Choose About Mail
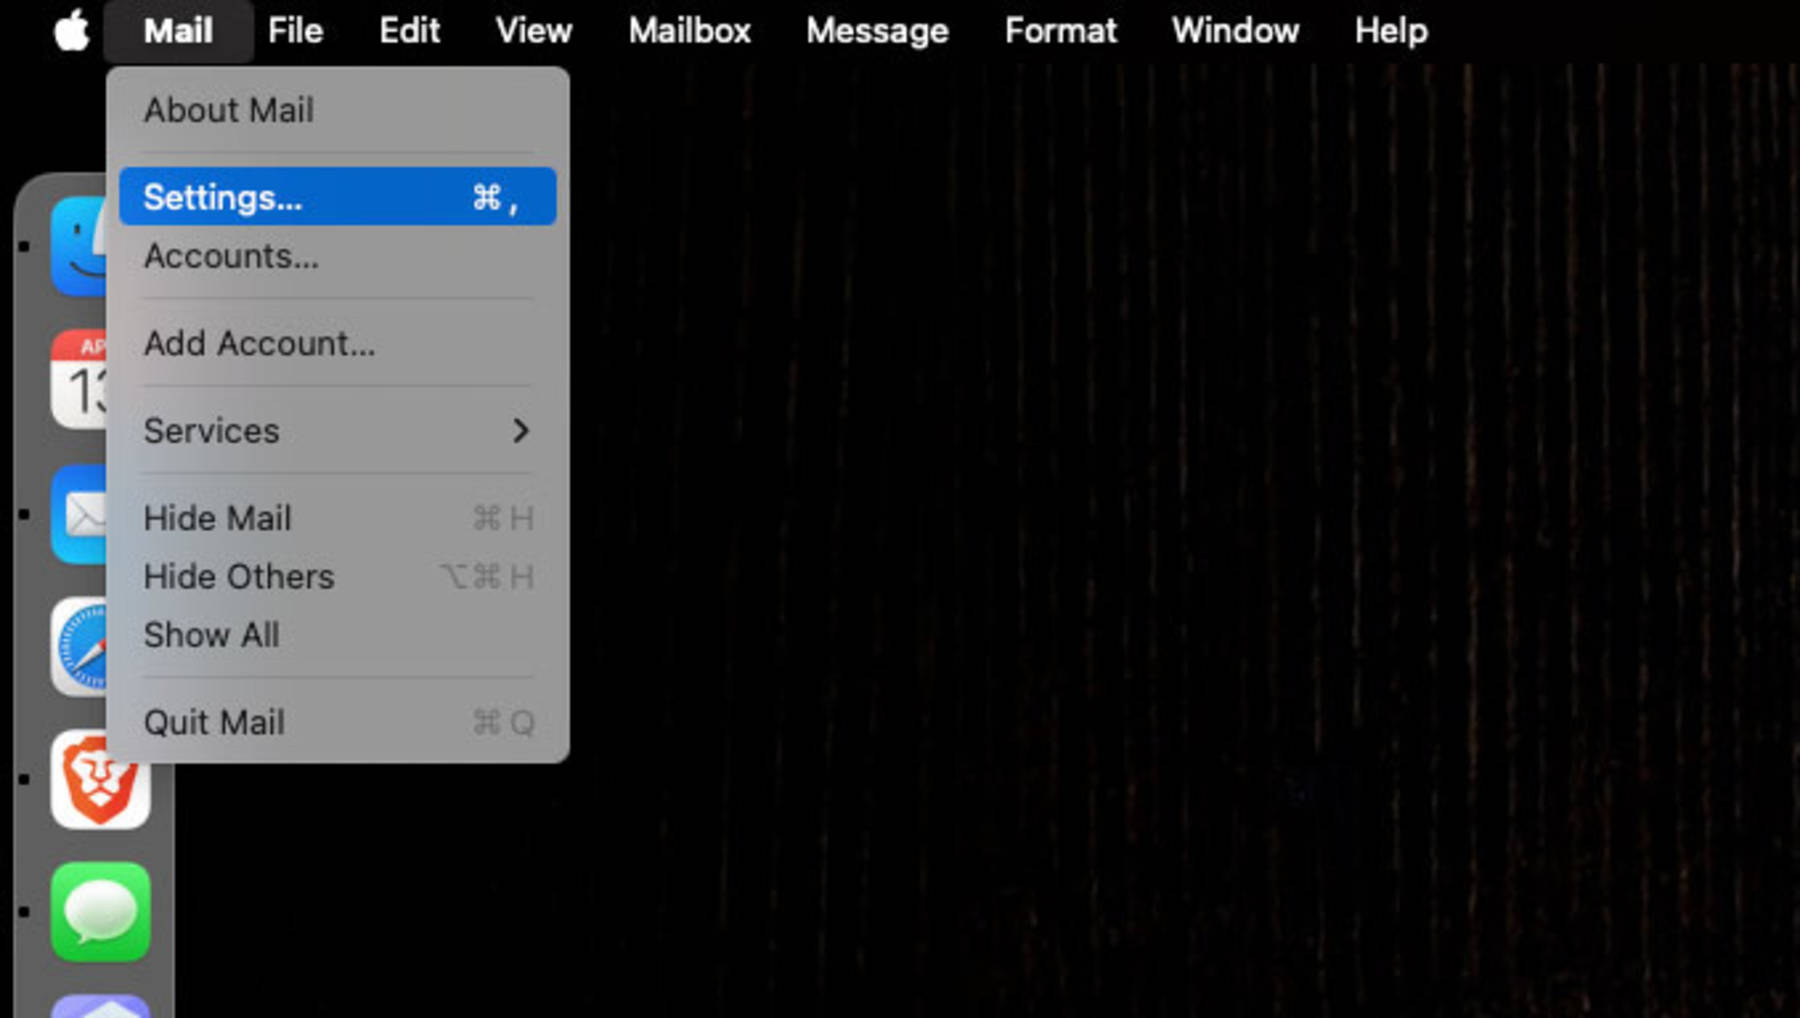This screenshot has height=1018, width=1800. point(338,110)
